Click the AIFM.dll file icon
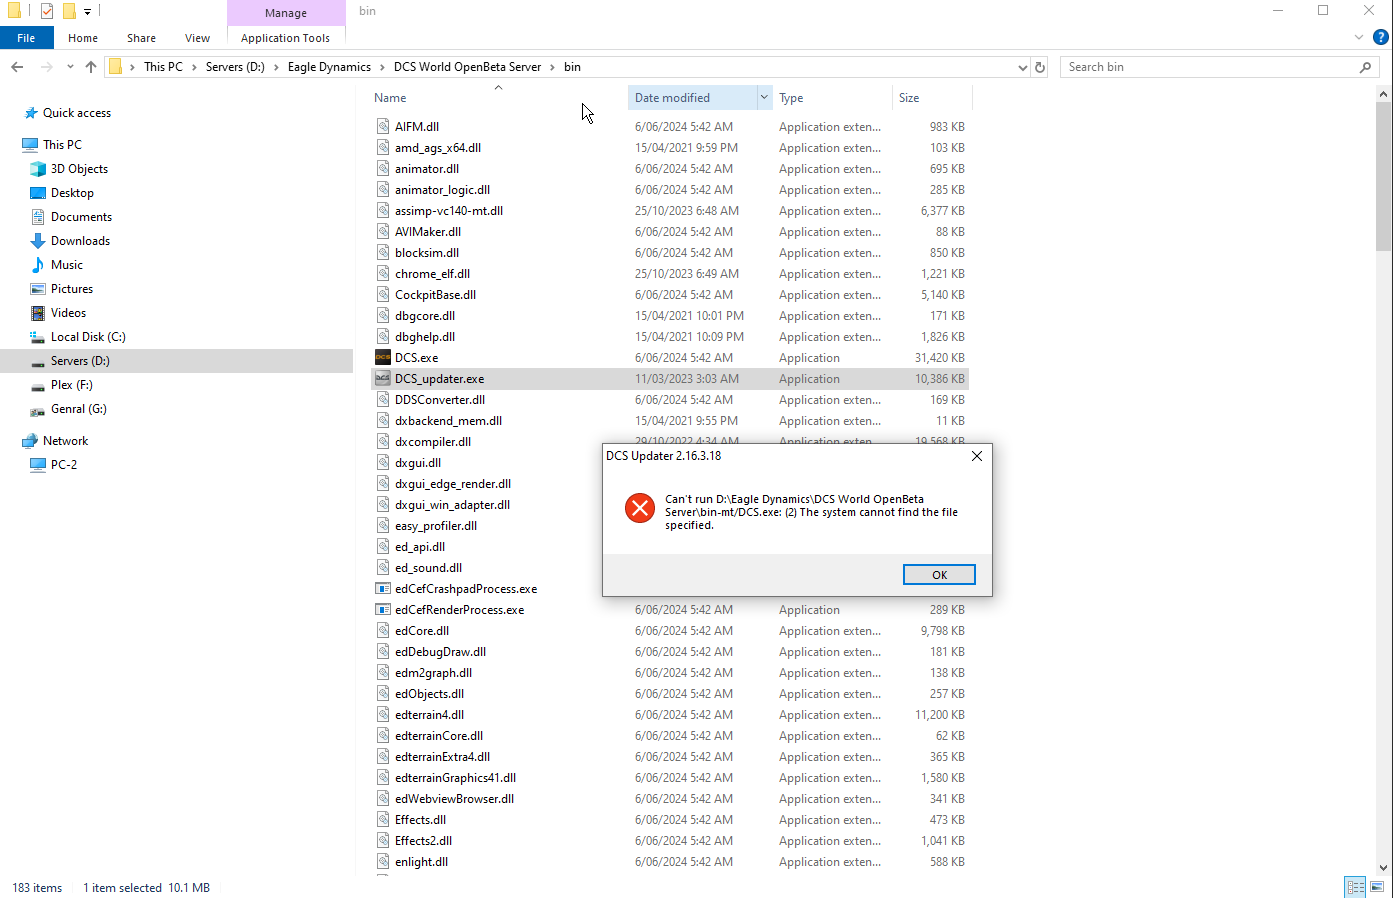Screen dimensions: 1393x898 point(382,126)
